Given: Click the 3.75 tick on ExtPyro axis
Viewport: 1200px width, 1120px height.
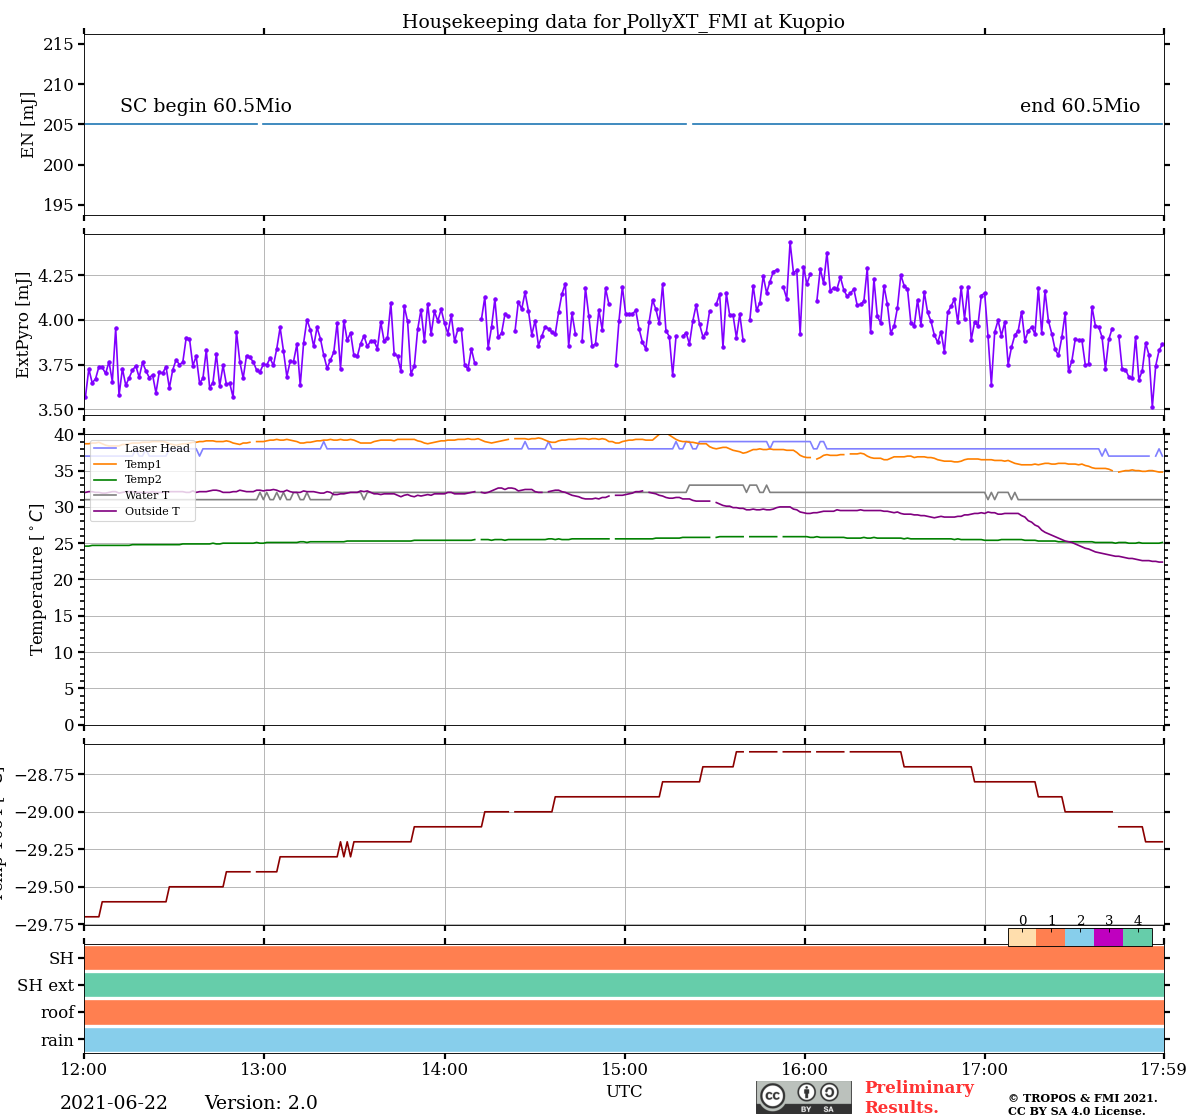Looking at the screenshot, I should [55, 365].
